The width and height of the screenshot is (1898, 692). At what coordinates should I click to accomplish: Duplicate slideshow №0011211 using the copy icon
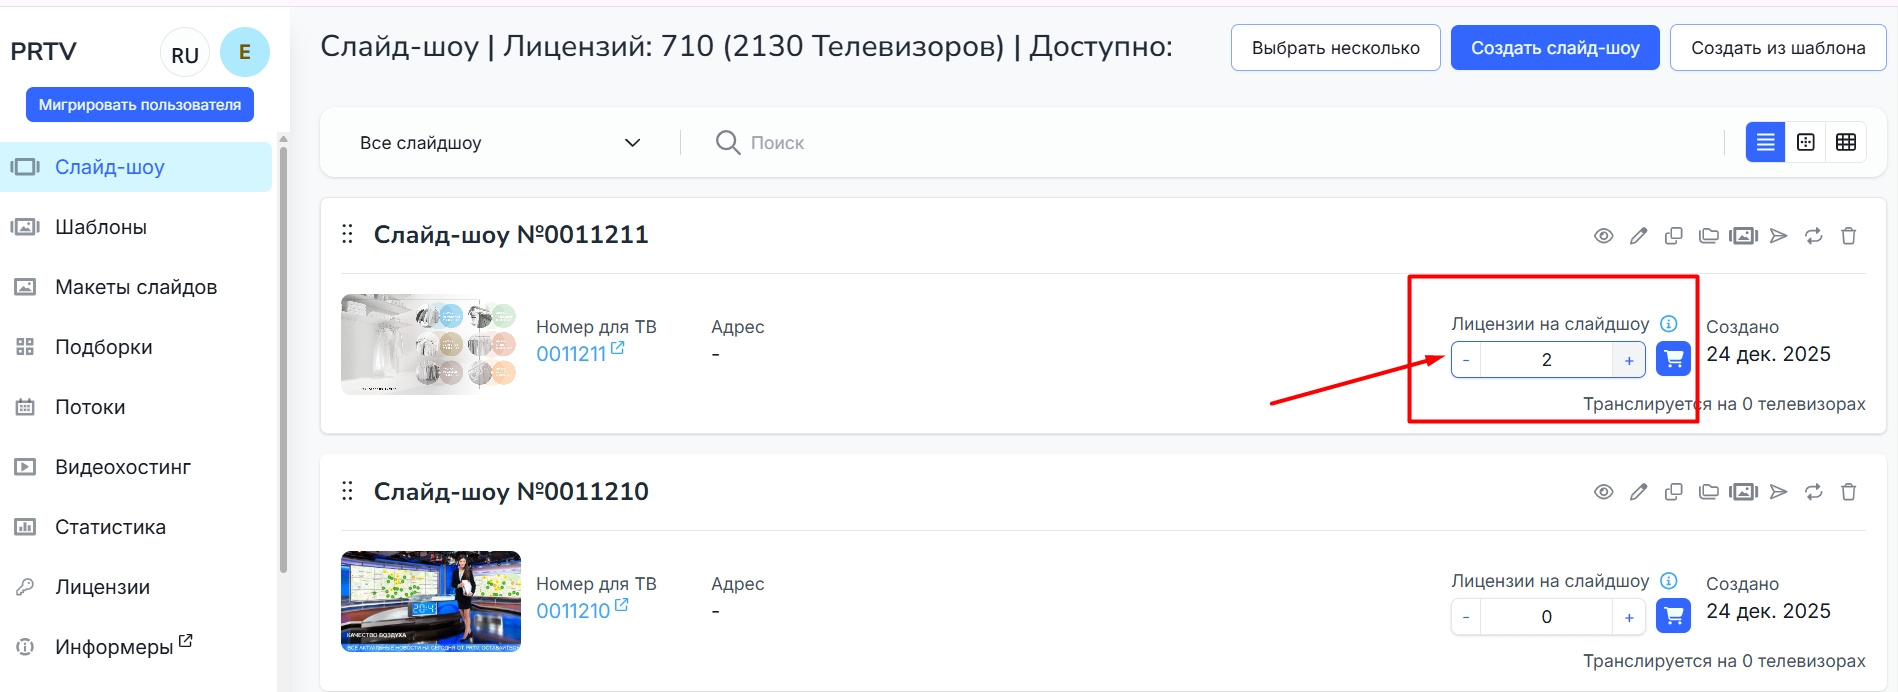point(1673,236)
